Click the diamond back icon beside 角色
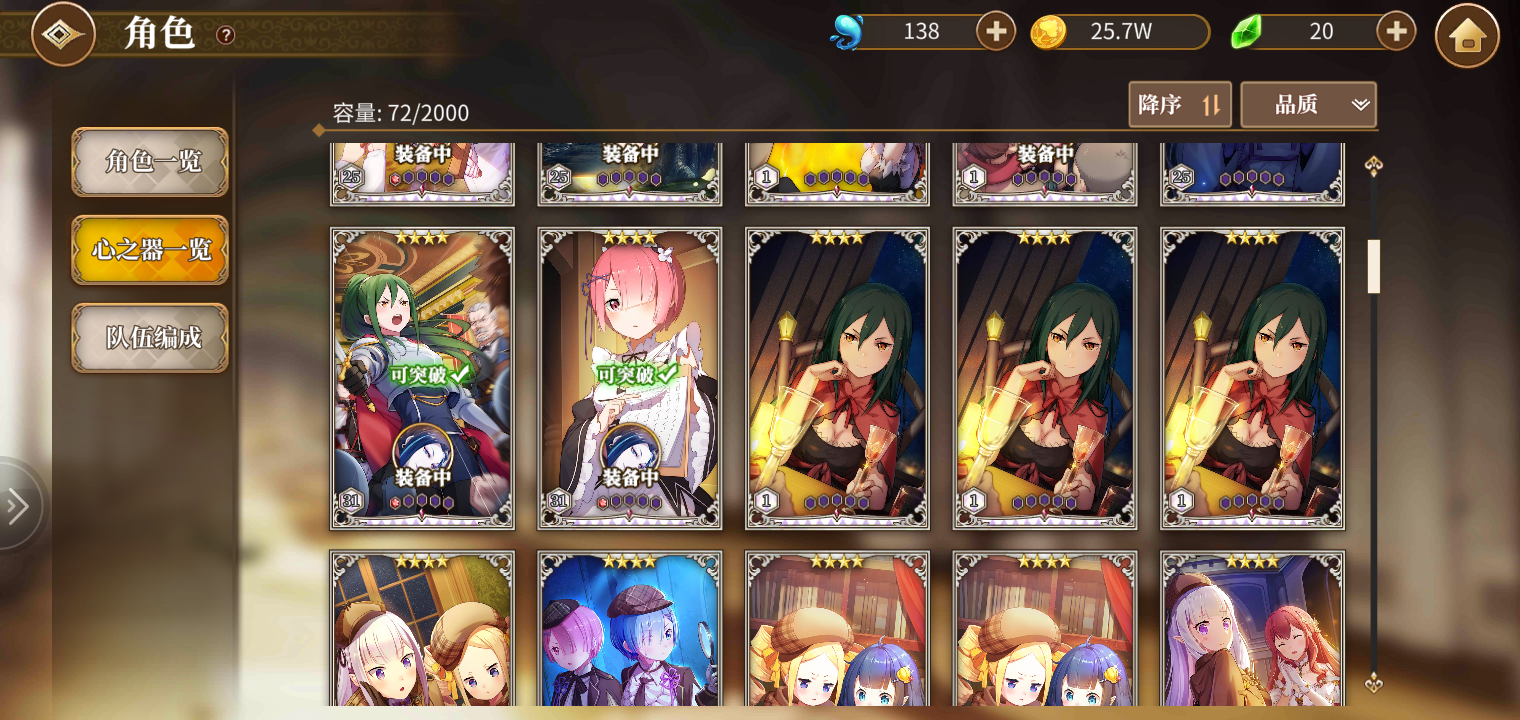This screenshot has height=720, width=1520. pos(63,34)
